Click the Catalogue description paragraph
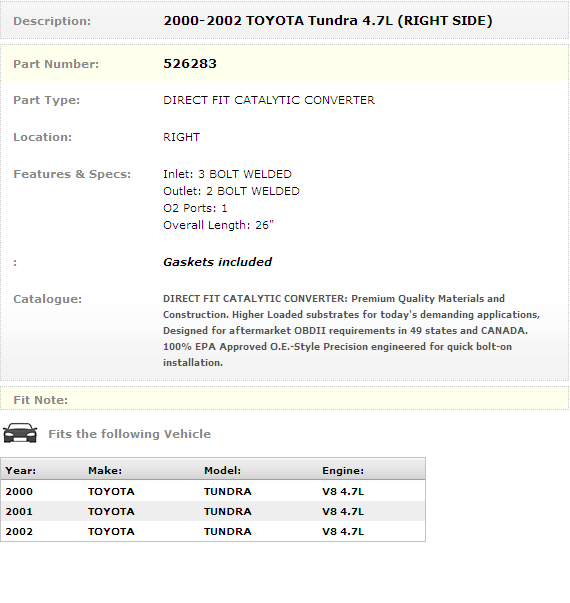Screen dimensions: 570x603 (x=352, y=330)
